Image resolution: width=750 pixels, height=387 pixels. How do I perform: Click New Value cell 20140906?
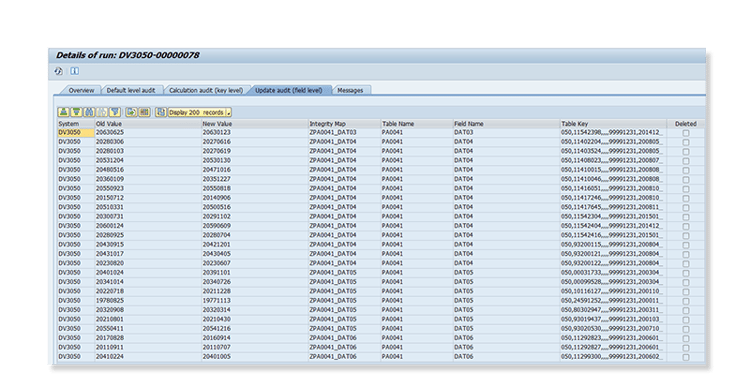[x=254, y=198]
